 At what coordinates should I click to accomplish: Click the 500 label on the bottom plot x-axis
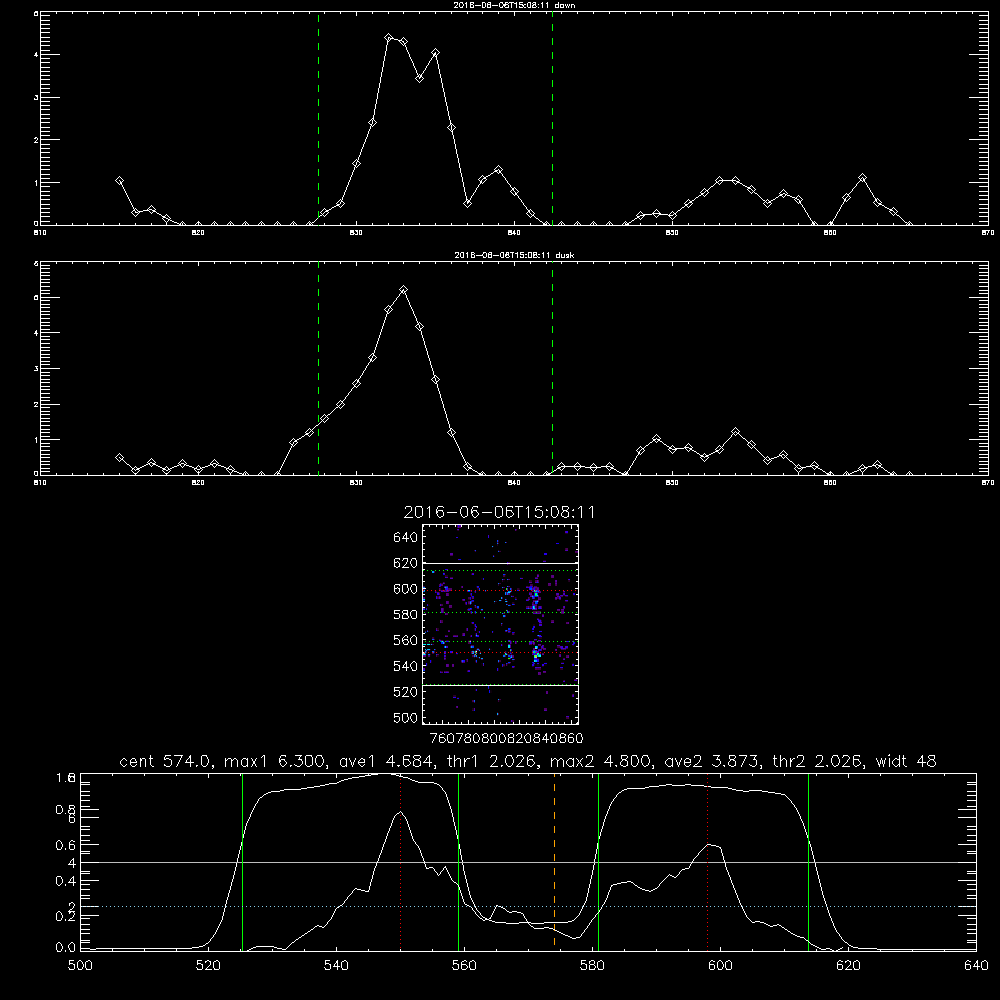(80, 966)
